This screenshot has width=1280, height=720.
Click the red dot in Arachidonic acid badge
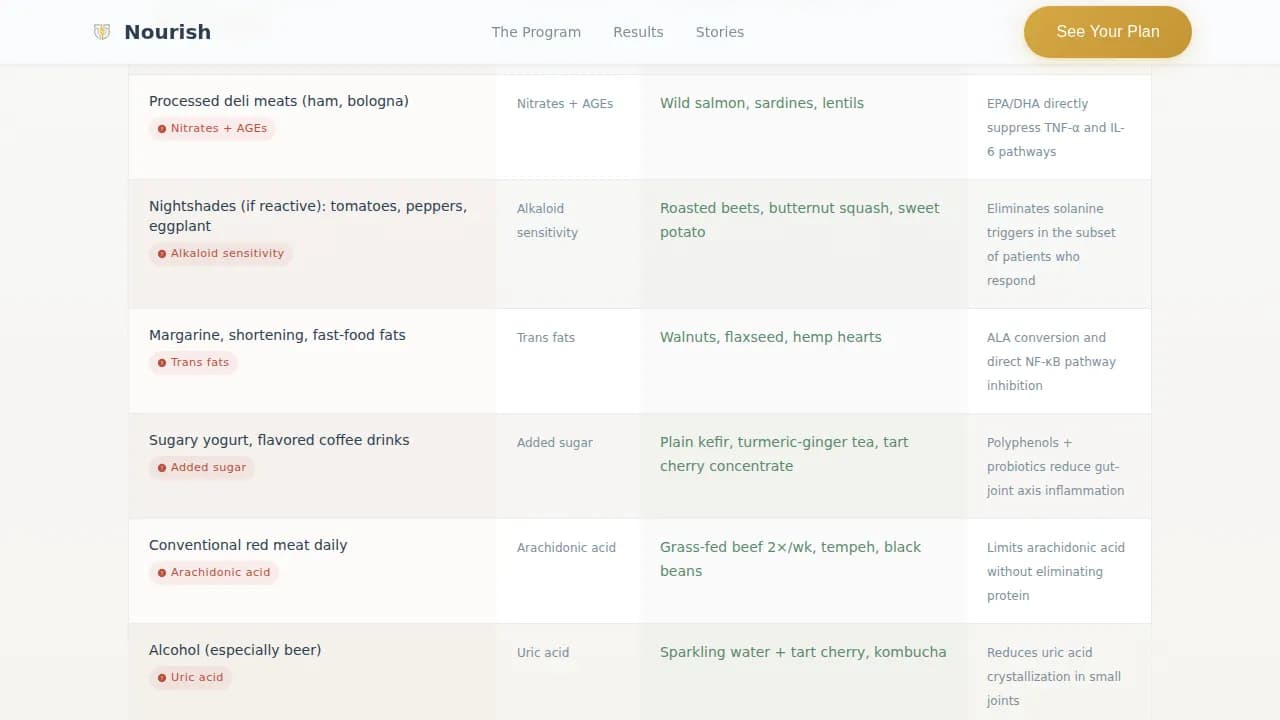[162, 573]
